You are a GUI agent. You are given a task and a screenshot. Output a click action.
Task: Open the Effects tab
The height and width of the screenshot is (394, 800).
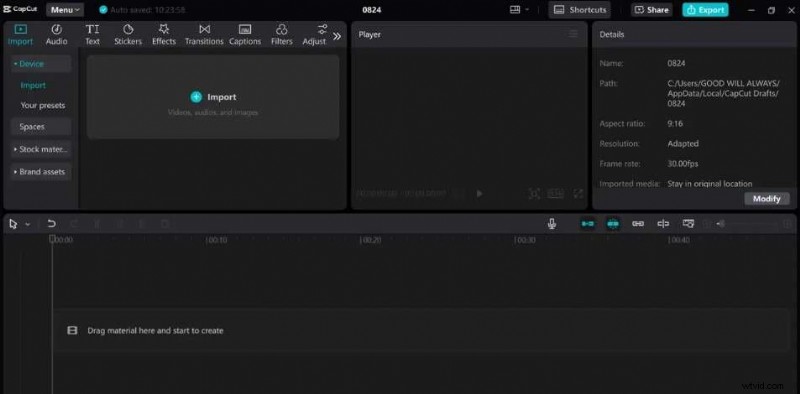[164, 35]
